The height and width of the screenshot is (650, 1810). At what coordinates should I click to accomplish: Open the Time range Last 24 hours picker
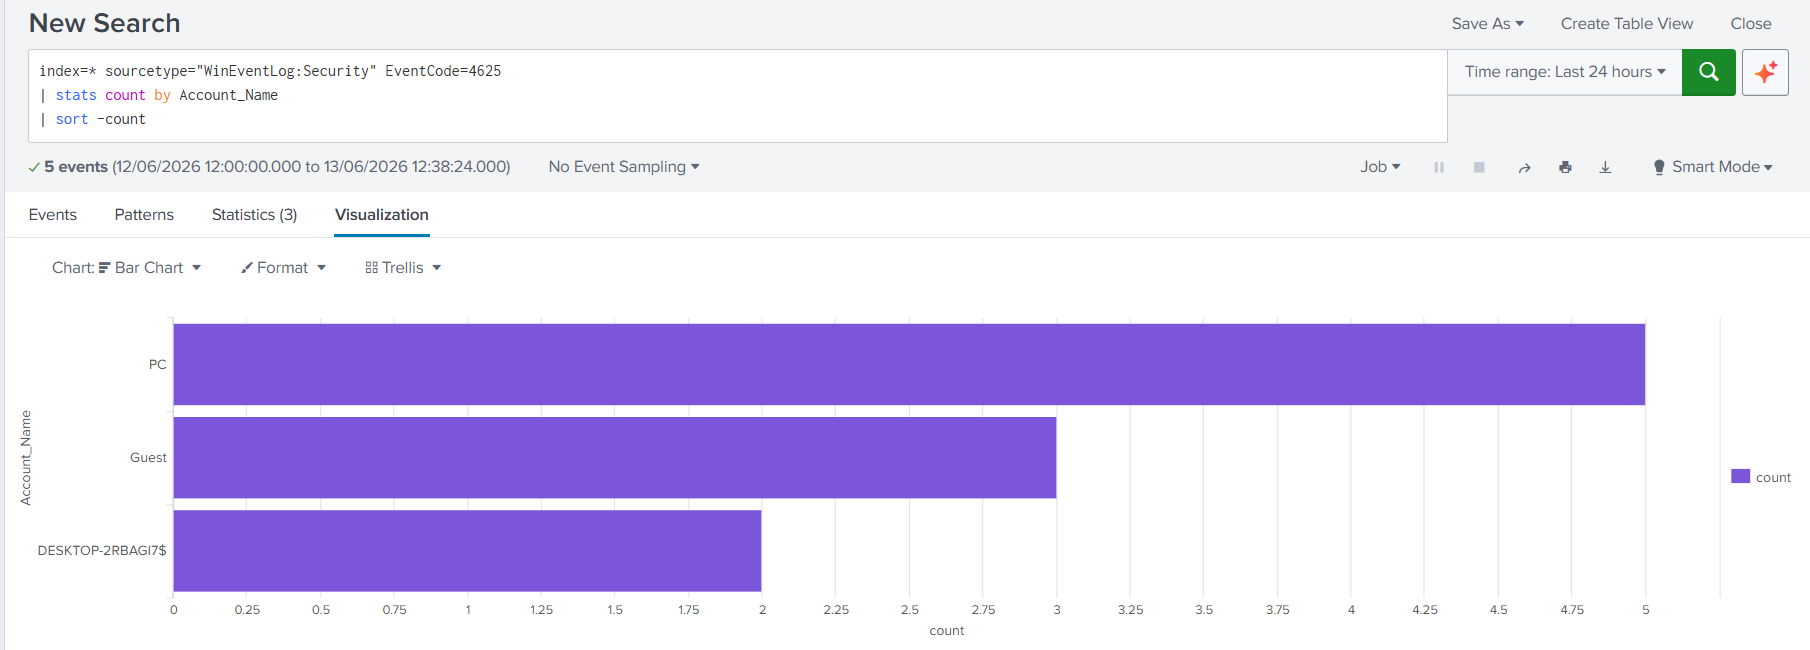pyautogui.click(x=1565, y=72)
